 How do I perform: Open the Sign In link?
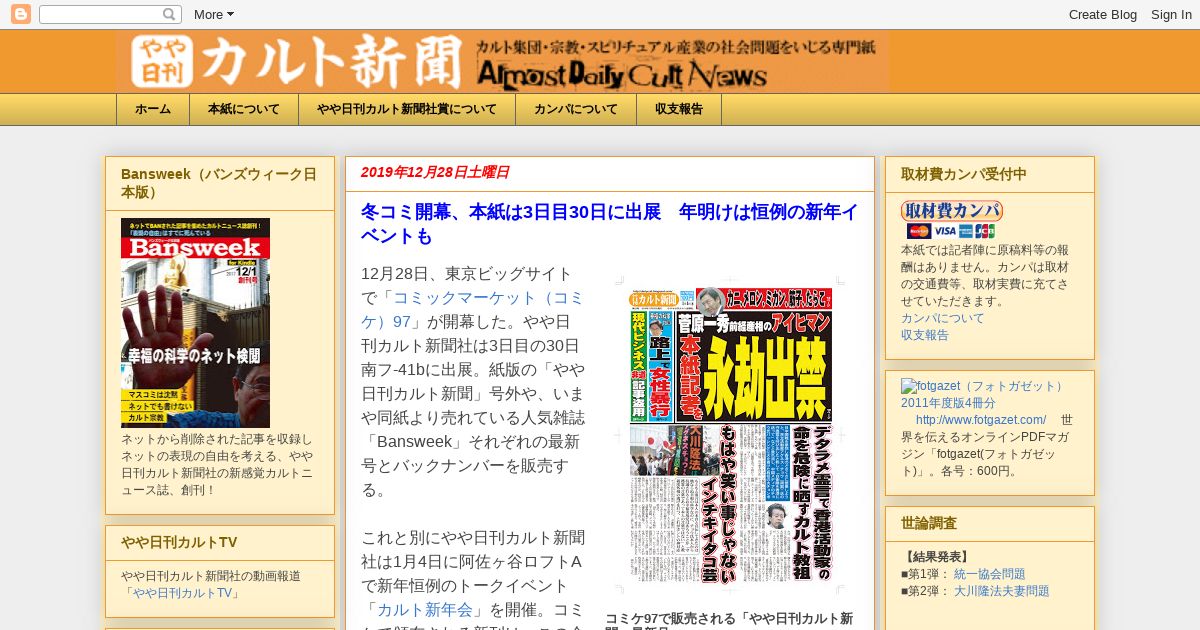coord(1171,14)
